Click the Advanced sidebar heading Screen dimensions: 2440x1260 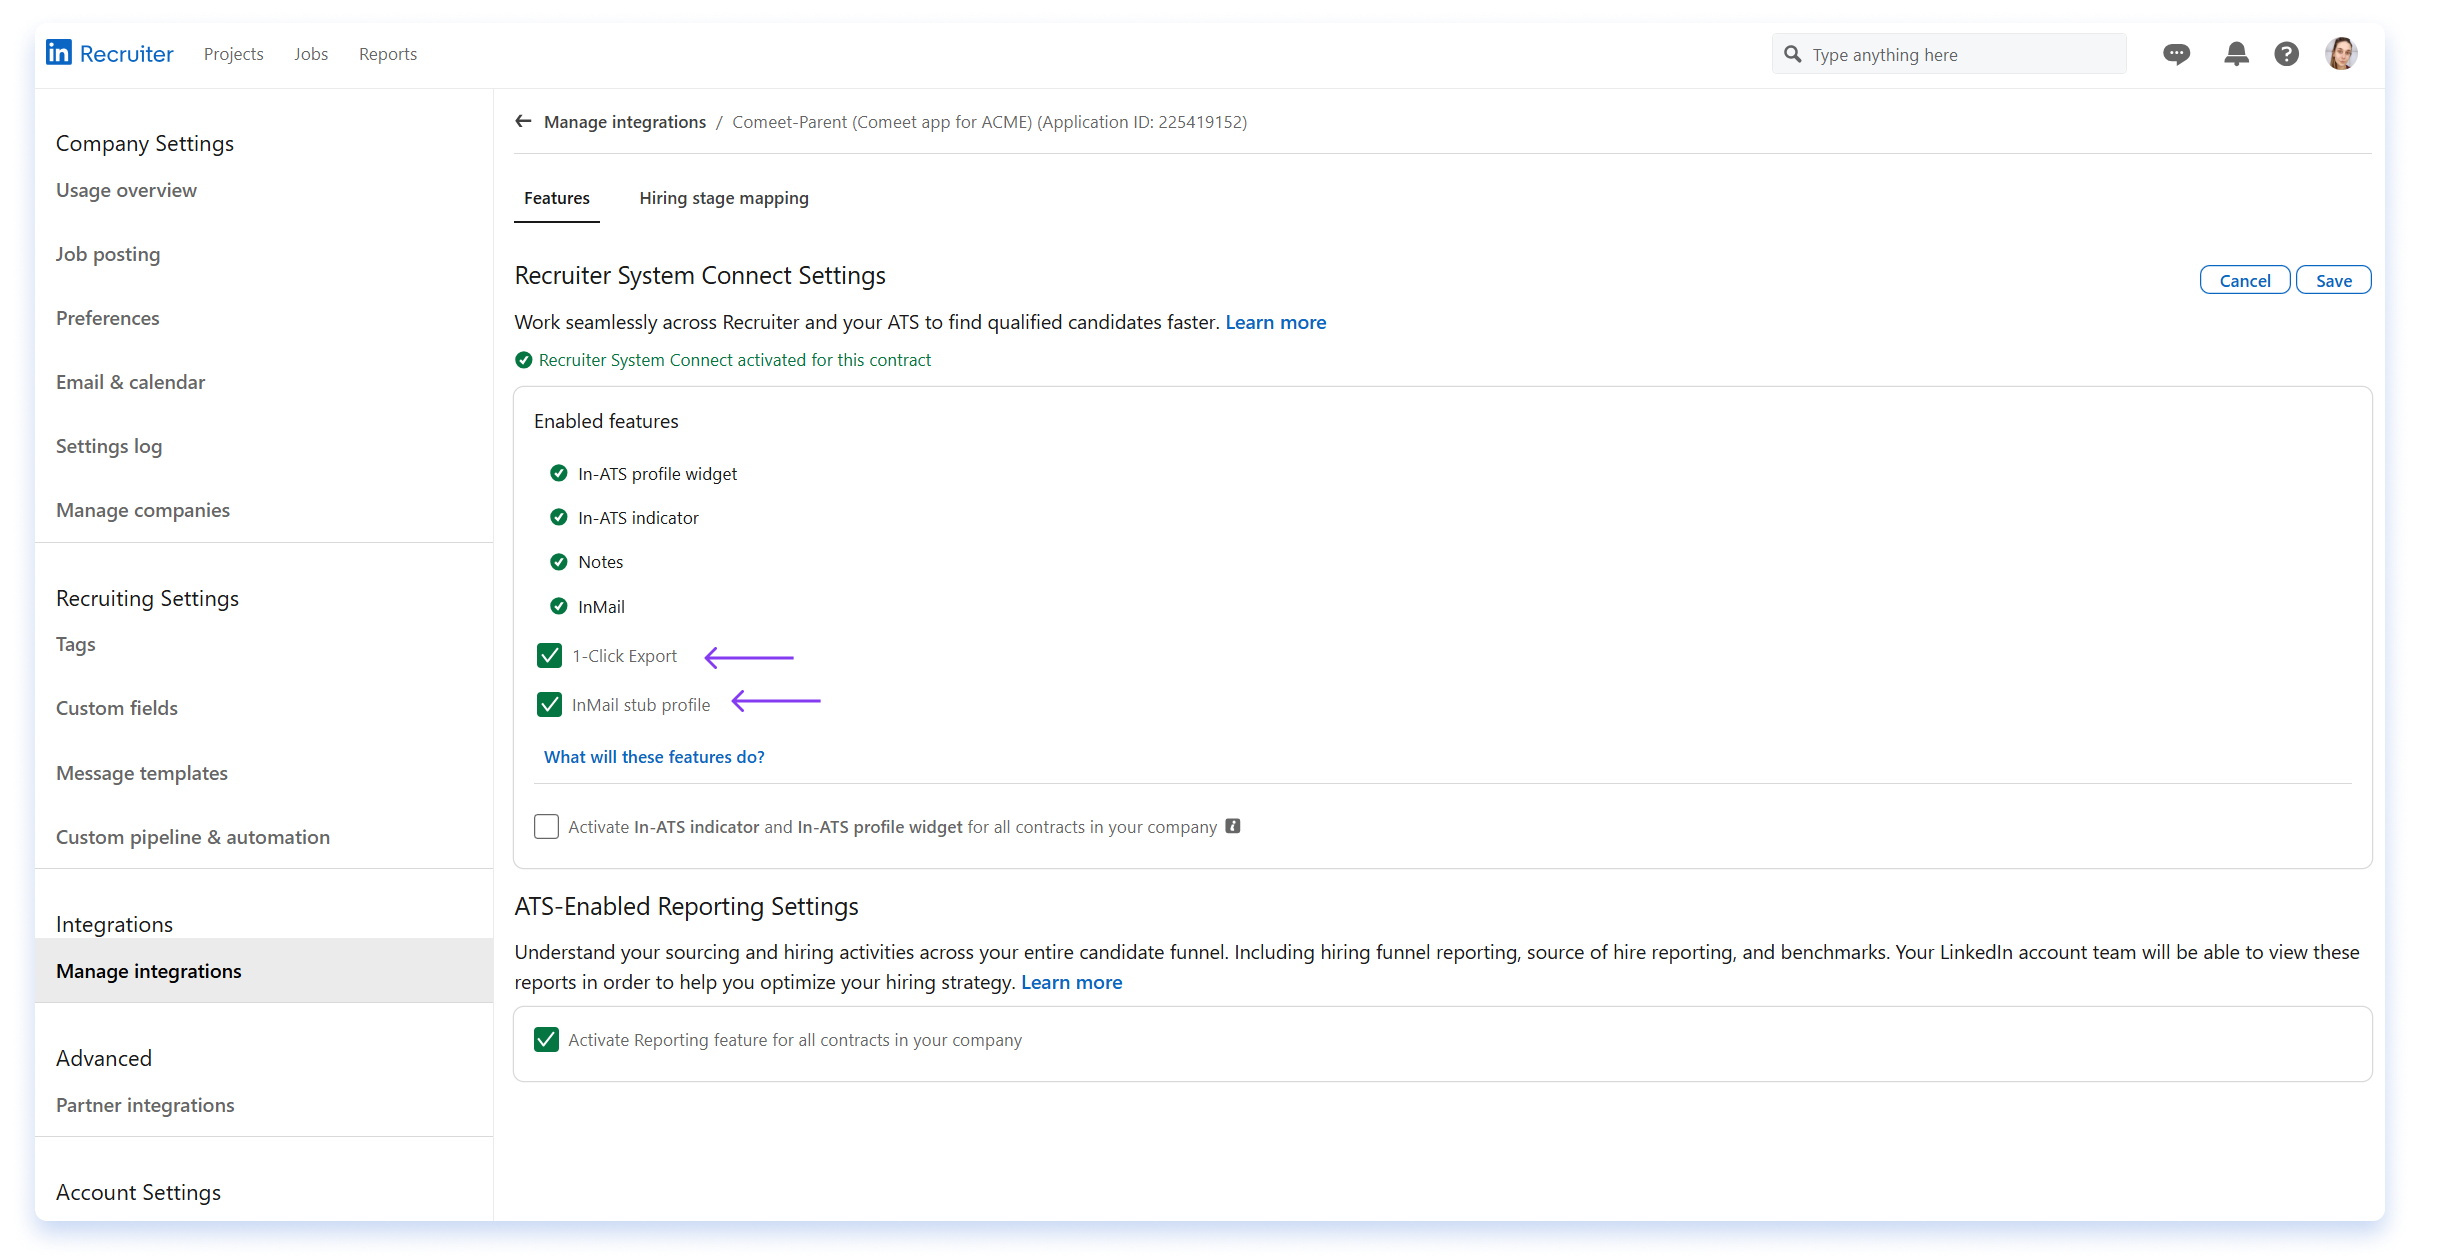pyautogui.click(x=104, y=1058)
